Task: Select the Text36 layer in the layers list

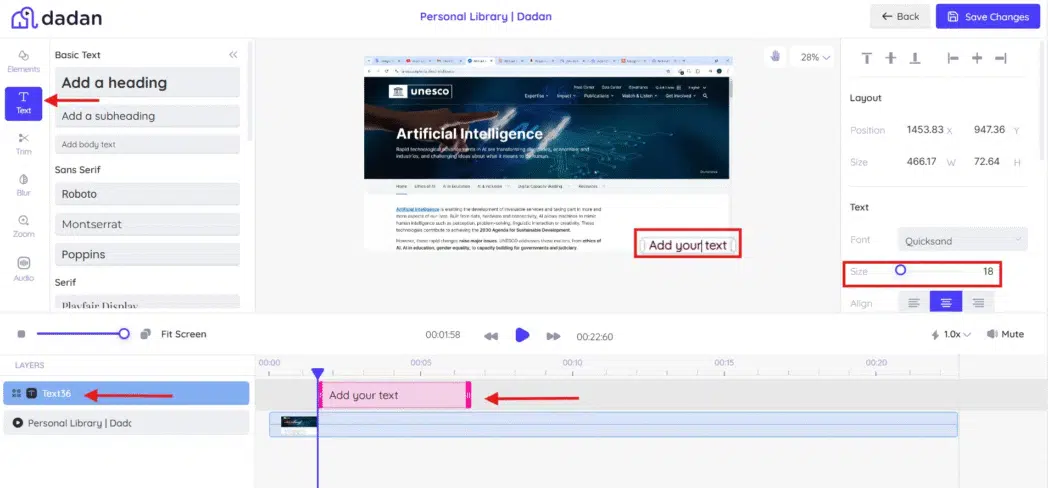Action: [126, 394]
